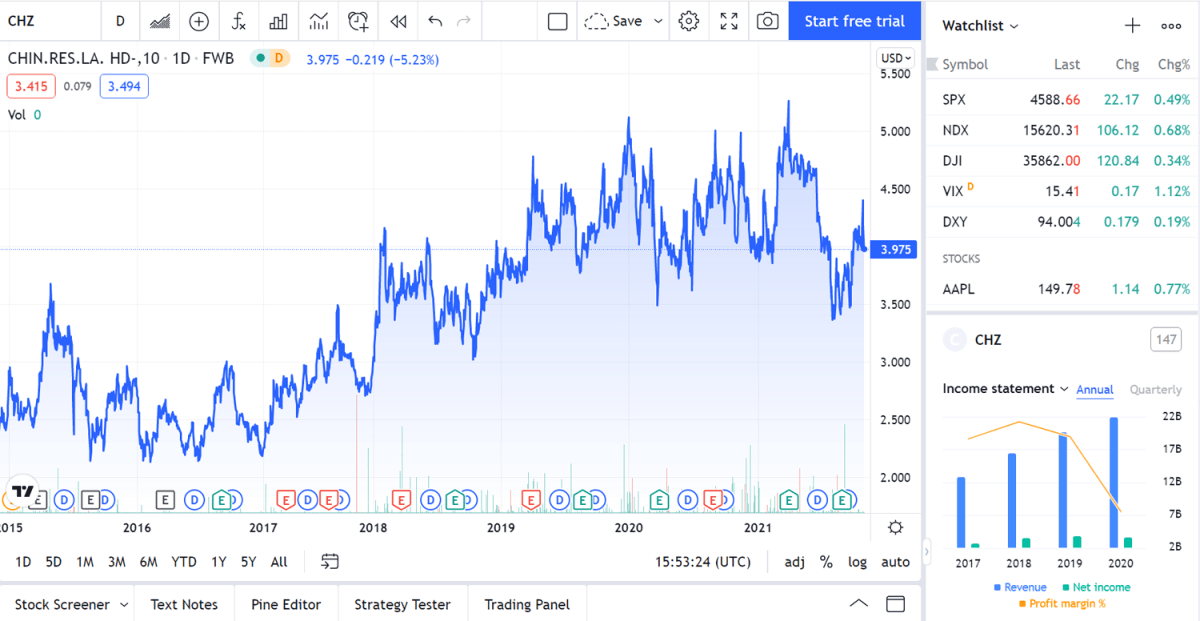Select the VIX row in the watchlist
1200x621 pixels.
1063,191
